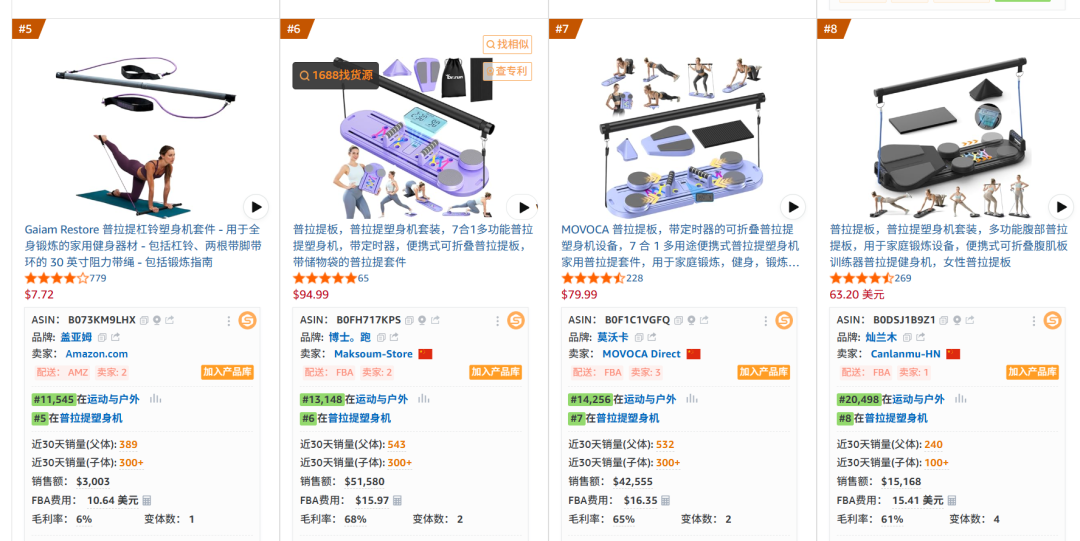Click orange seller tool logo on product #8

click(x=1052, y=320)
